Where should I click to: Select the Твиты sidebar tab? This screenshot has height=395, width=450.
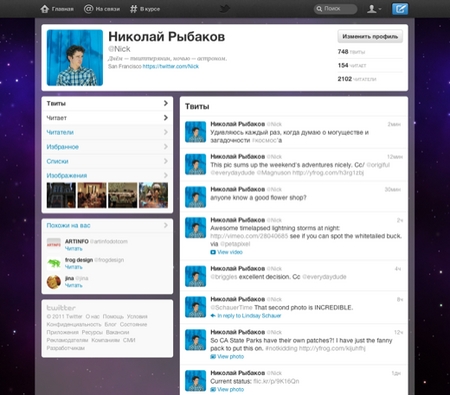point(107,104)
